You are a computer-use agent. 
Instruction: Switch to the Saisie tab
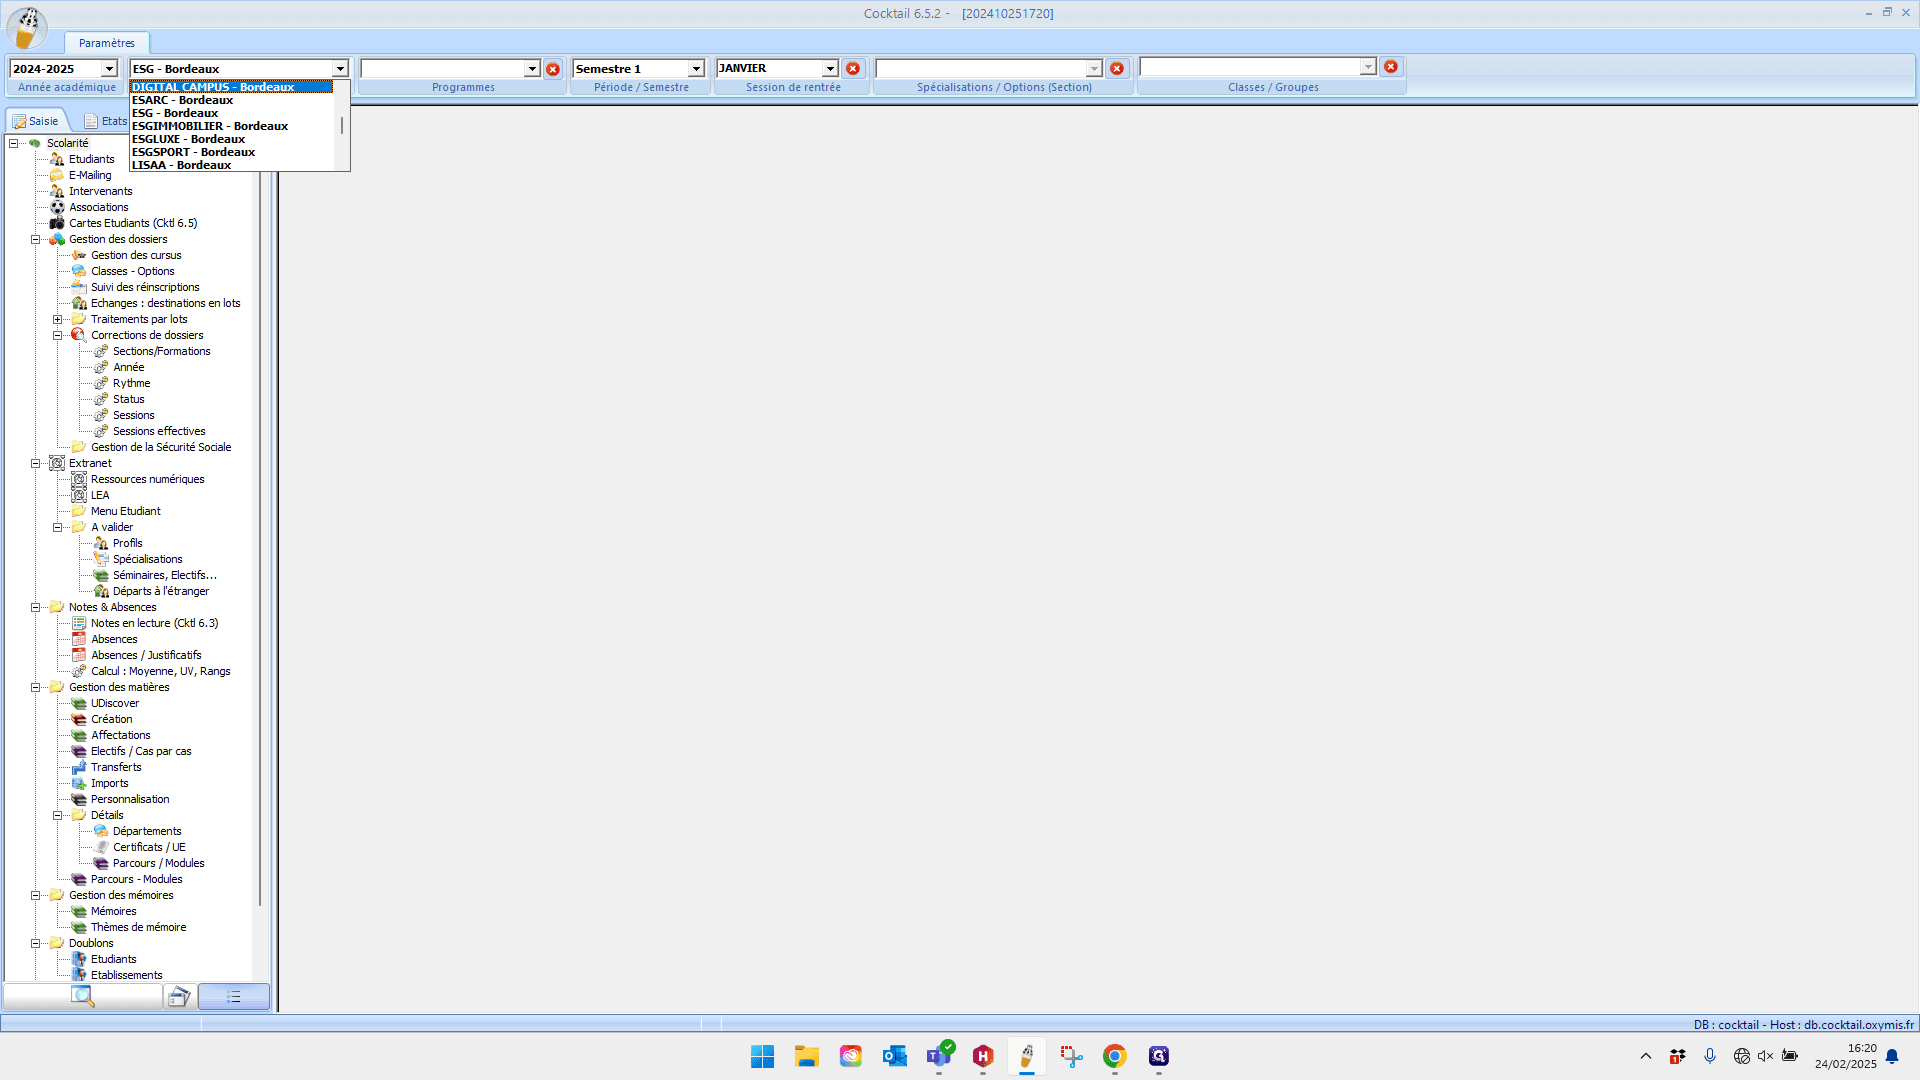tap(36, 121)
